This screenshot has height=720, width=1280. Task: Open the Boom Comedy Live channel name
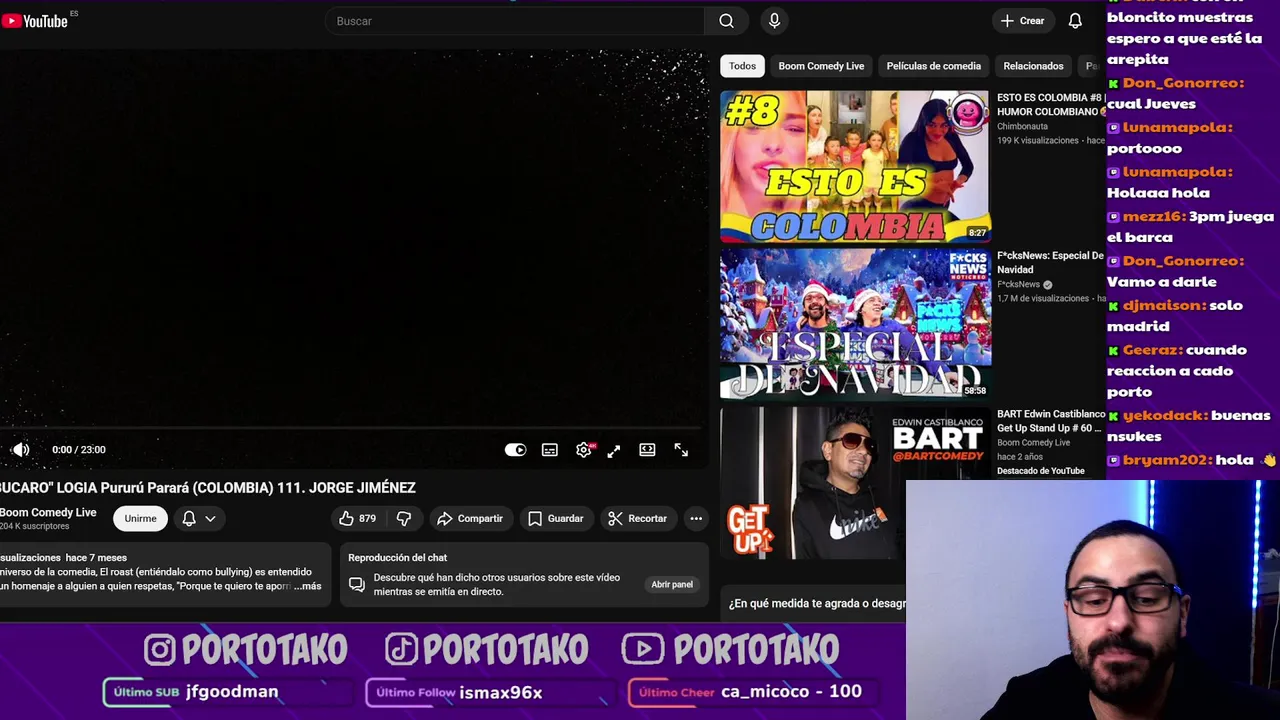pyautogui.click(x=48, y=512)
